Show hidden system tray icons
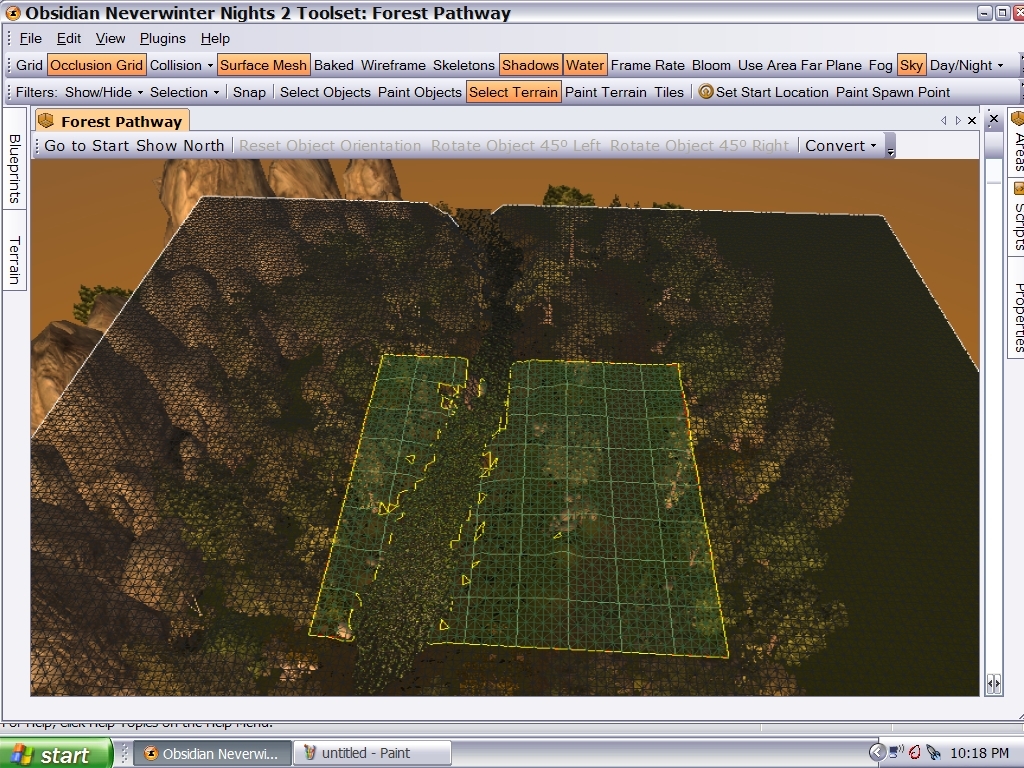This screenshot has height=768, width=1024. (877, 752)
